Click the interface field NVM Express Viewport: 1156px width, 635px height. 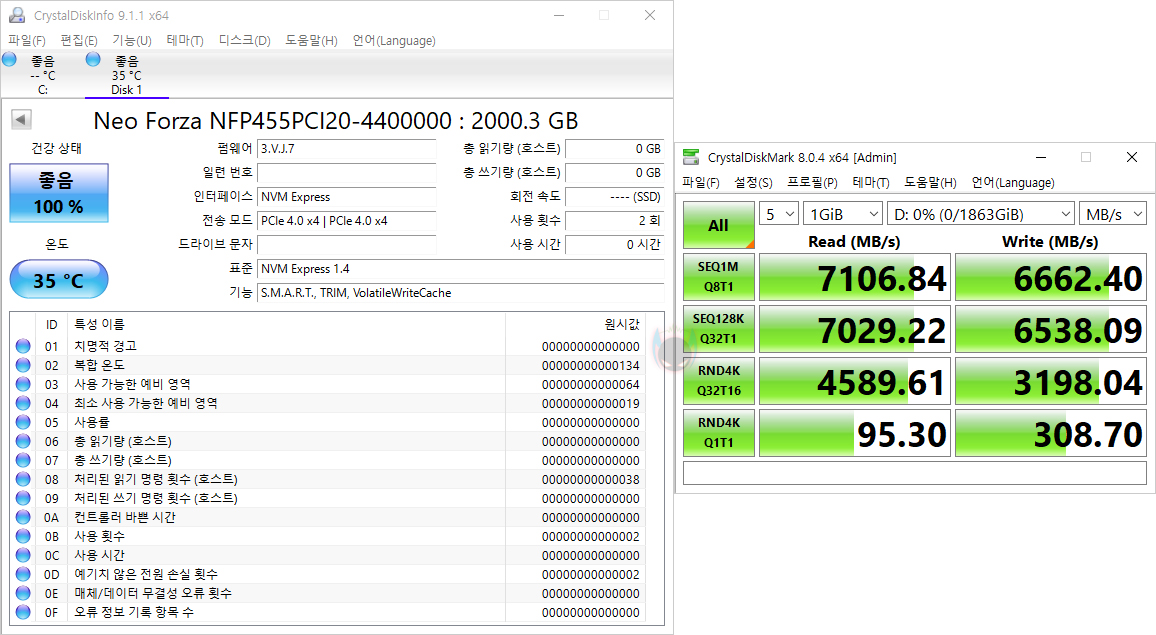[347, 197]
